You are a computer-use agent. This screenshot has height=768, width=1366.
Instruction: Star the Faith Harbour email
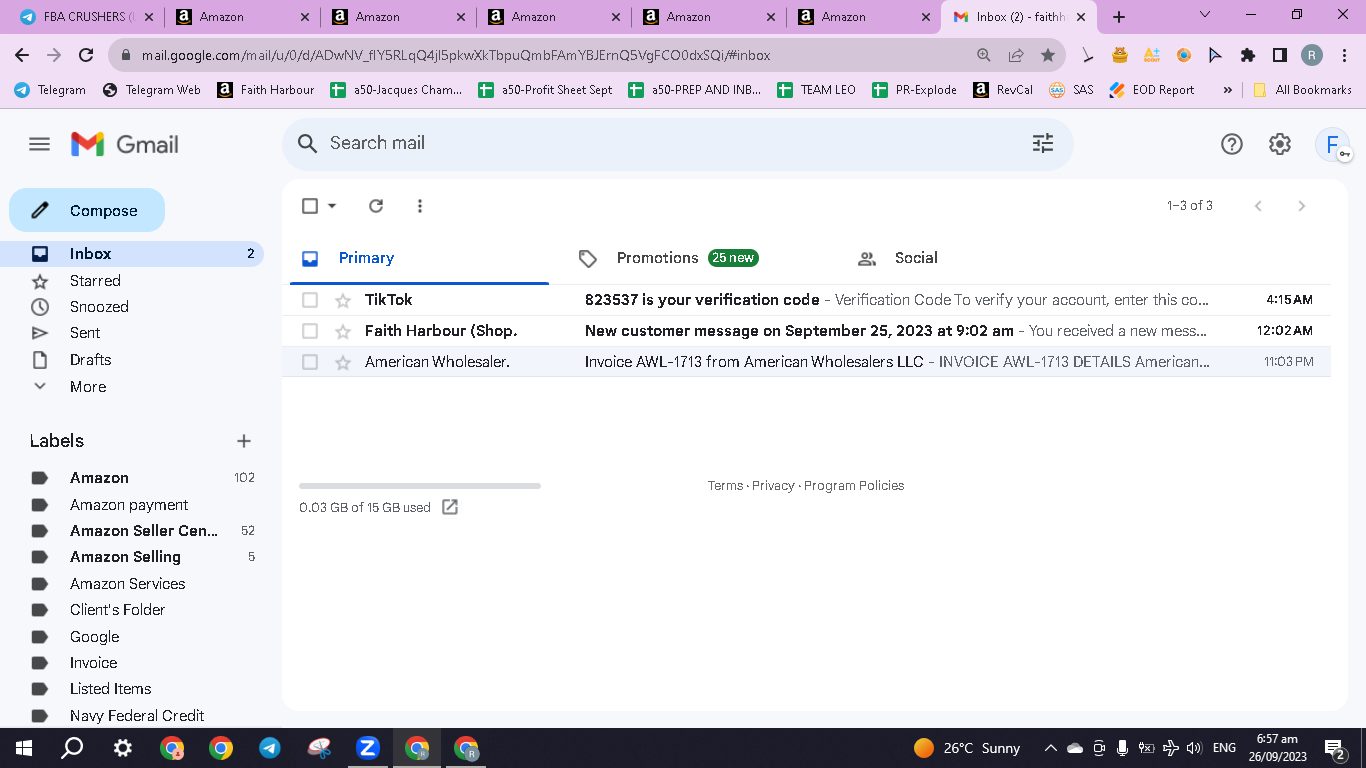(343, 331)
